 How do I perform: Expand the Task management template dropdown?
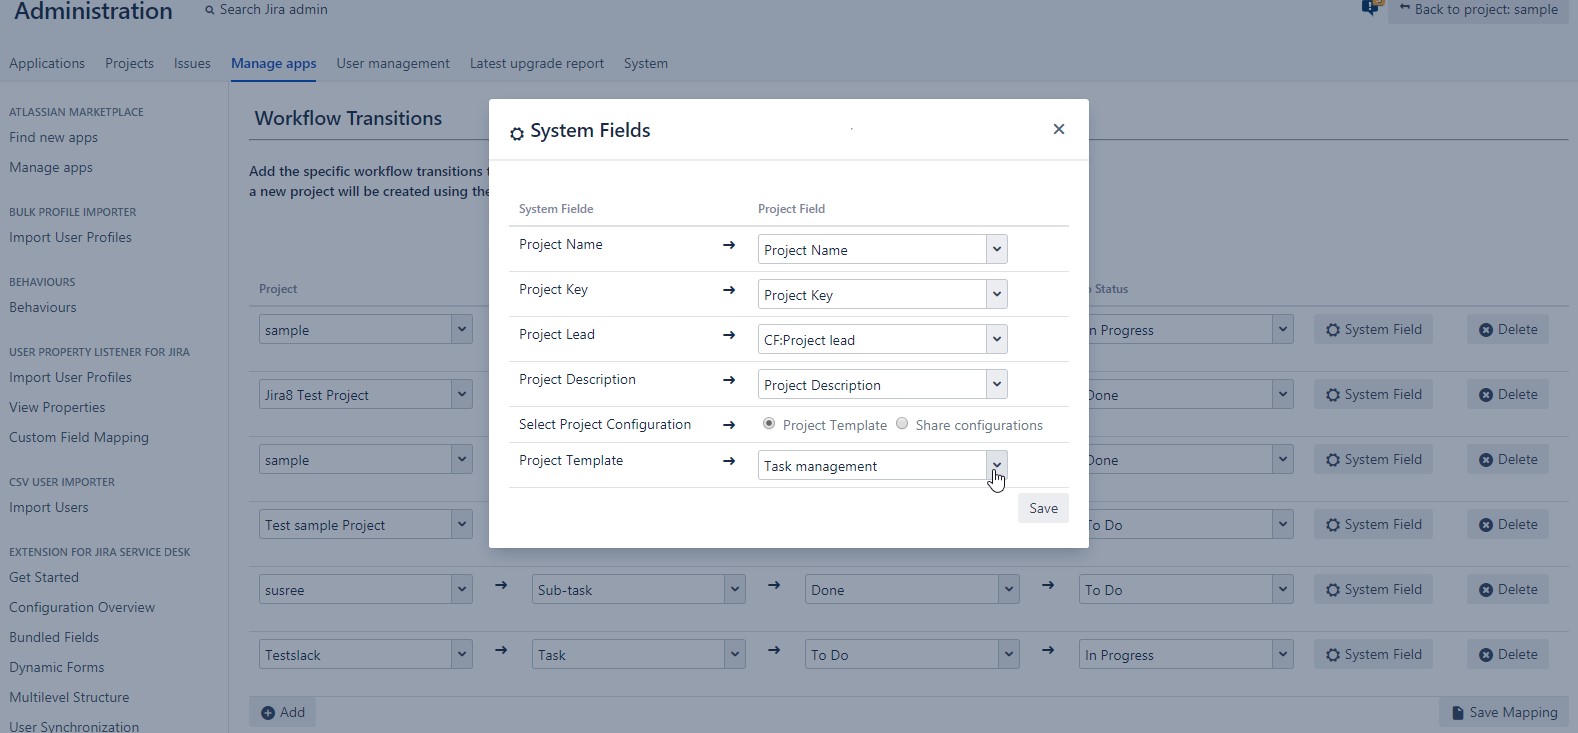[x=882, y=465]
